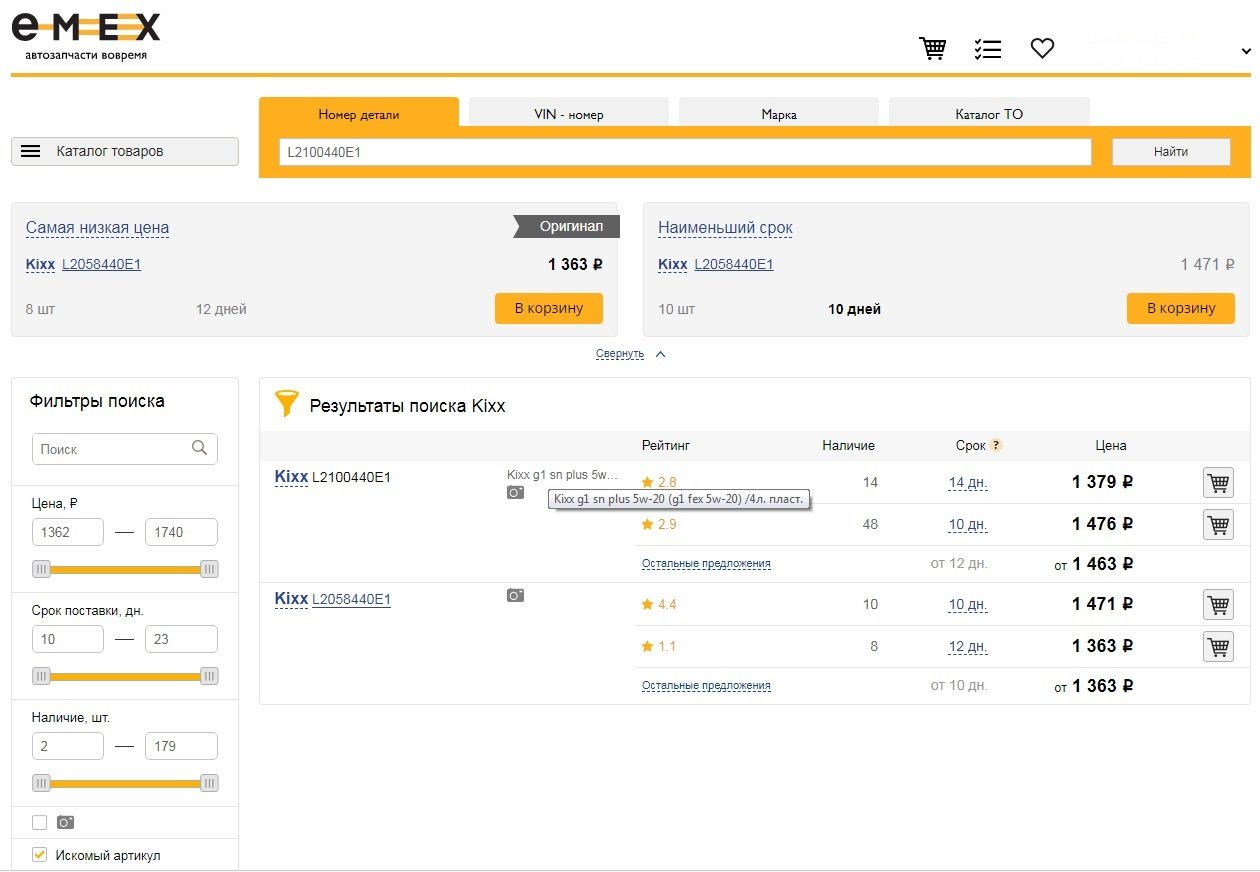Switch to Каталог ТО tab

[x=989, y=114]
